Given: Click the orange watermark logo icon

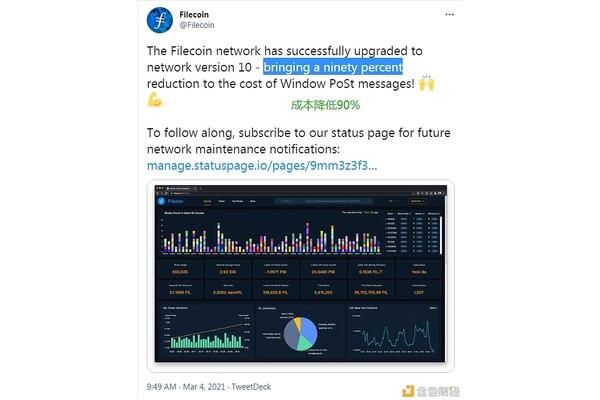Looking at the screenshot, I should (x=408, y=391).
